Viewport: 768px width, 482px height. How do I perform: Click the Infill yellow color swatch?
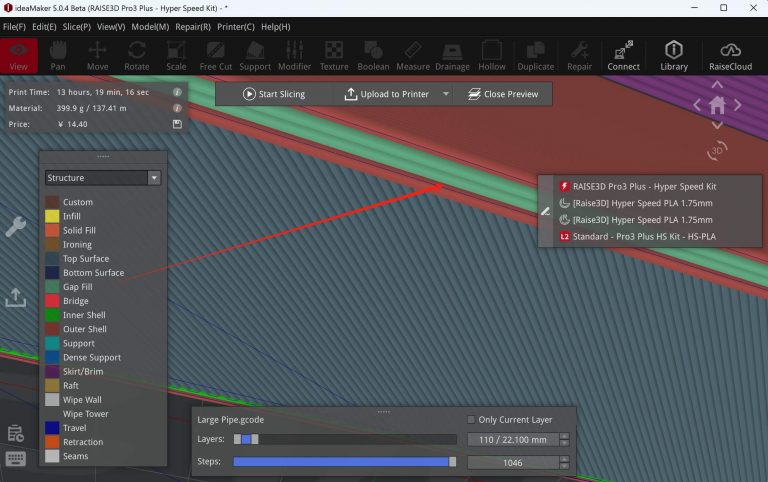pyautogui.click(x=52, y=216)
